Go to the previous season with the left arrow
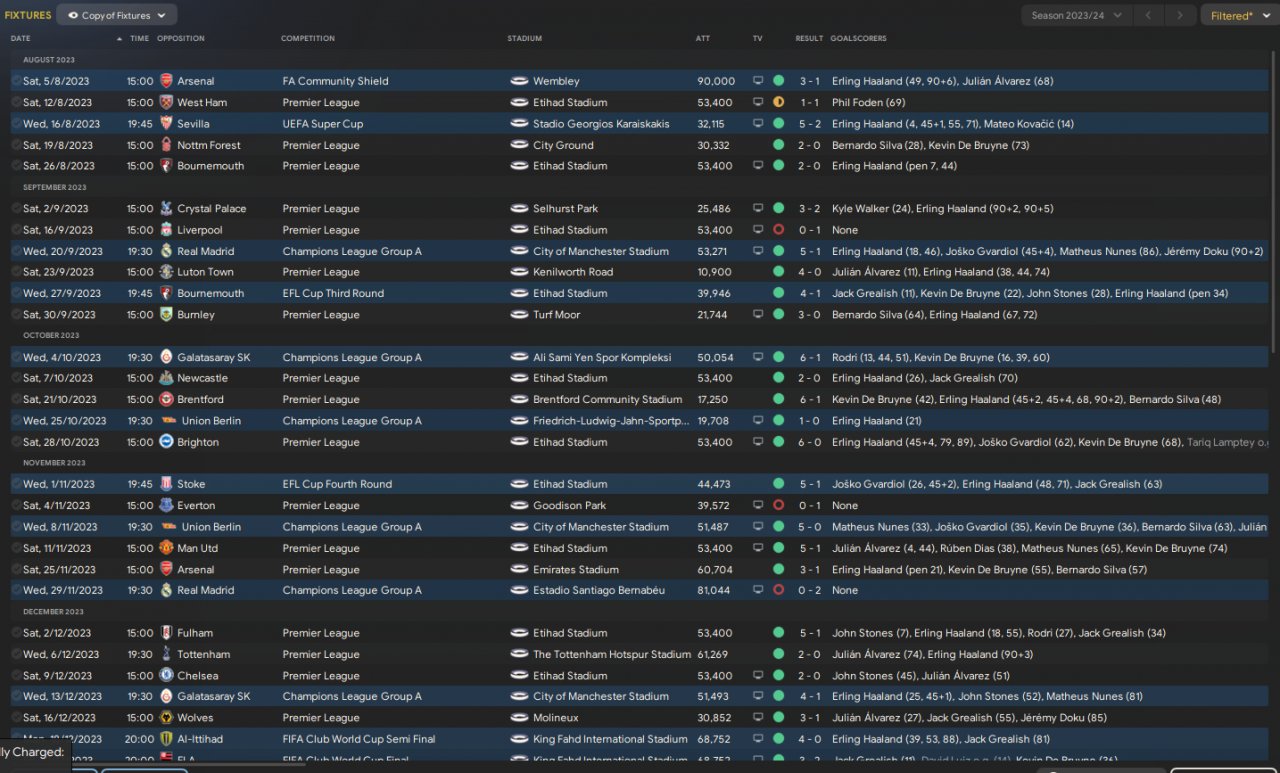The height and width of the screenshot is (773, 1280). 1150,15
